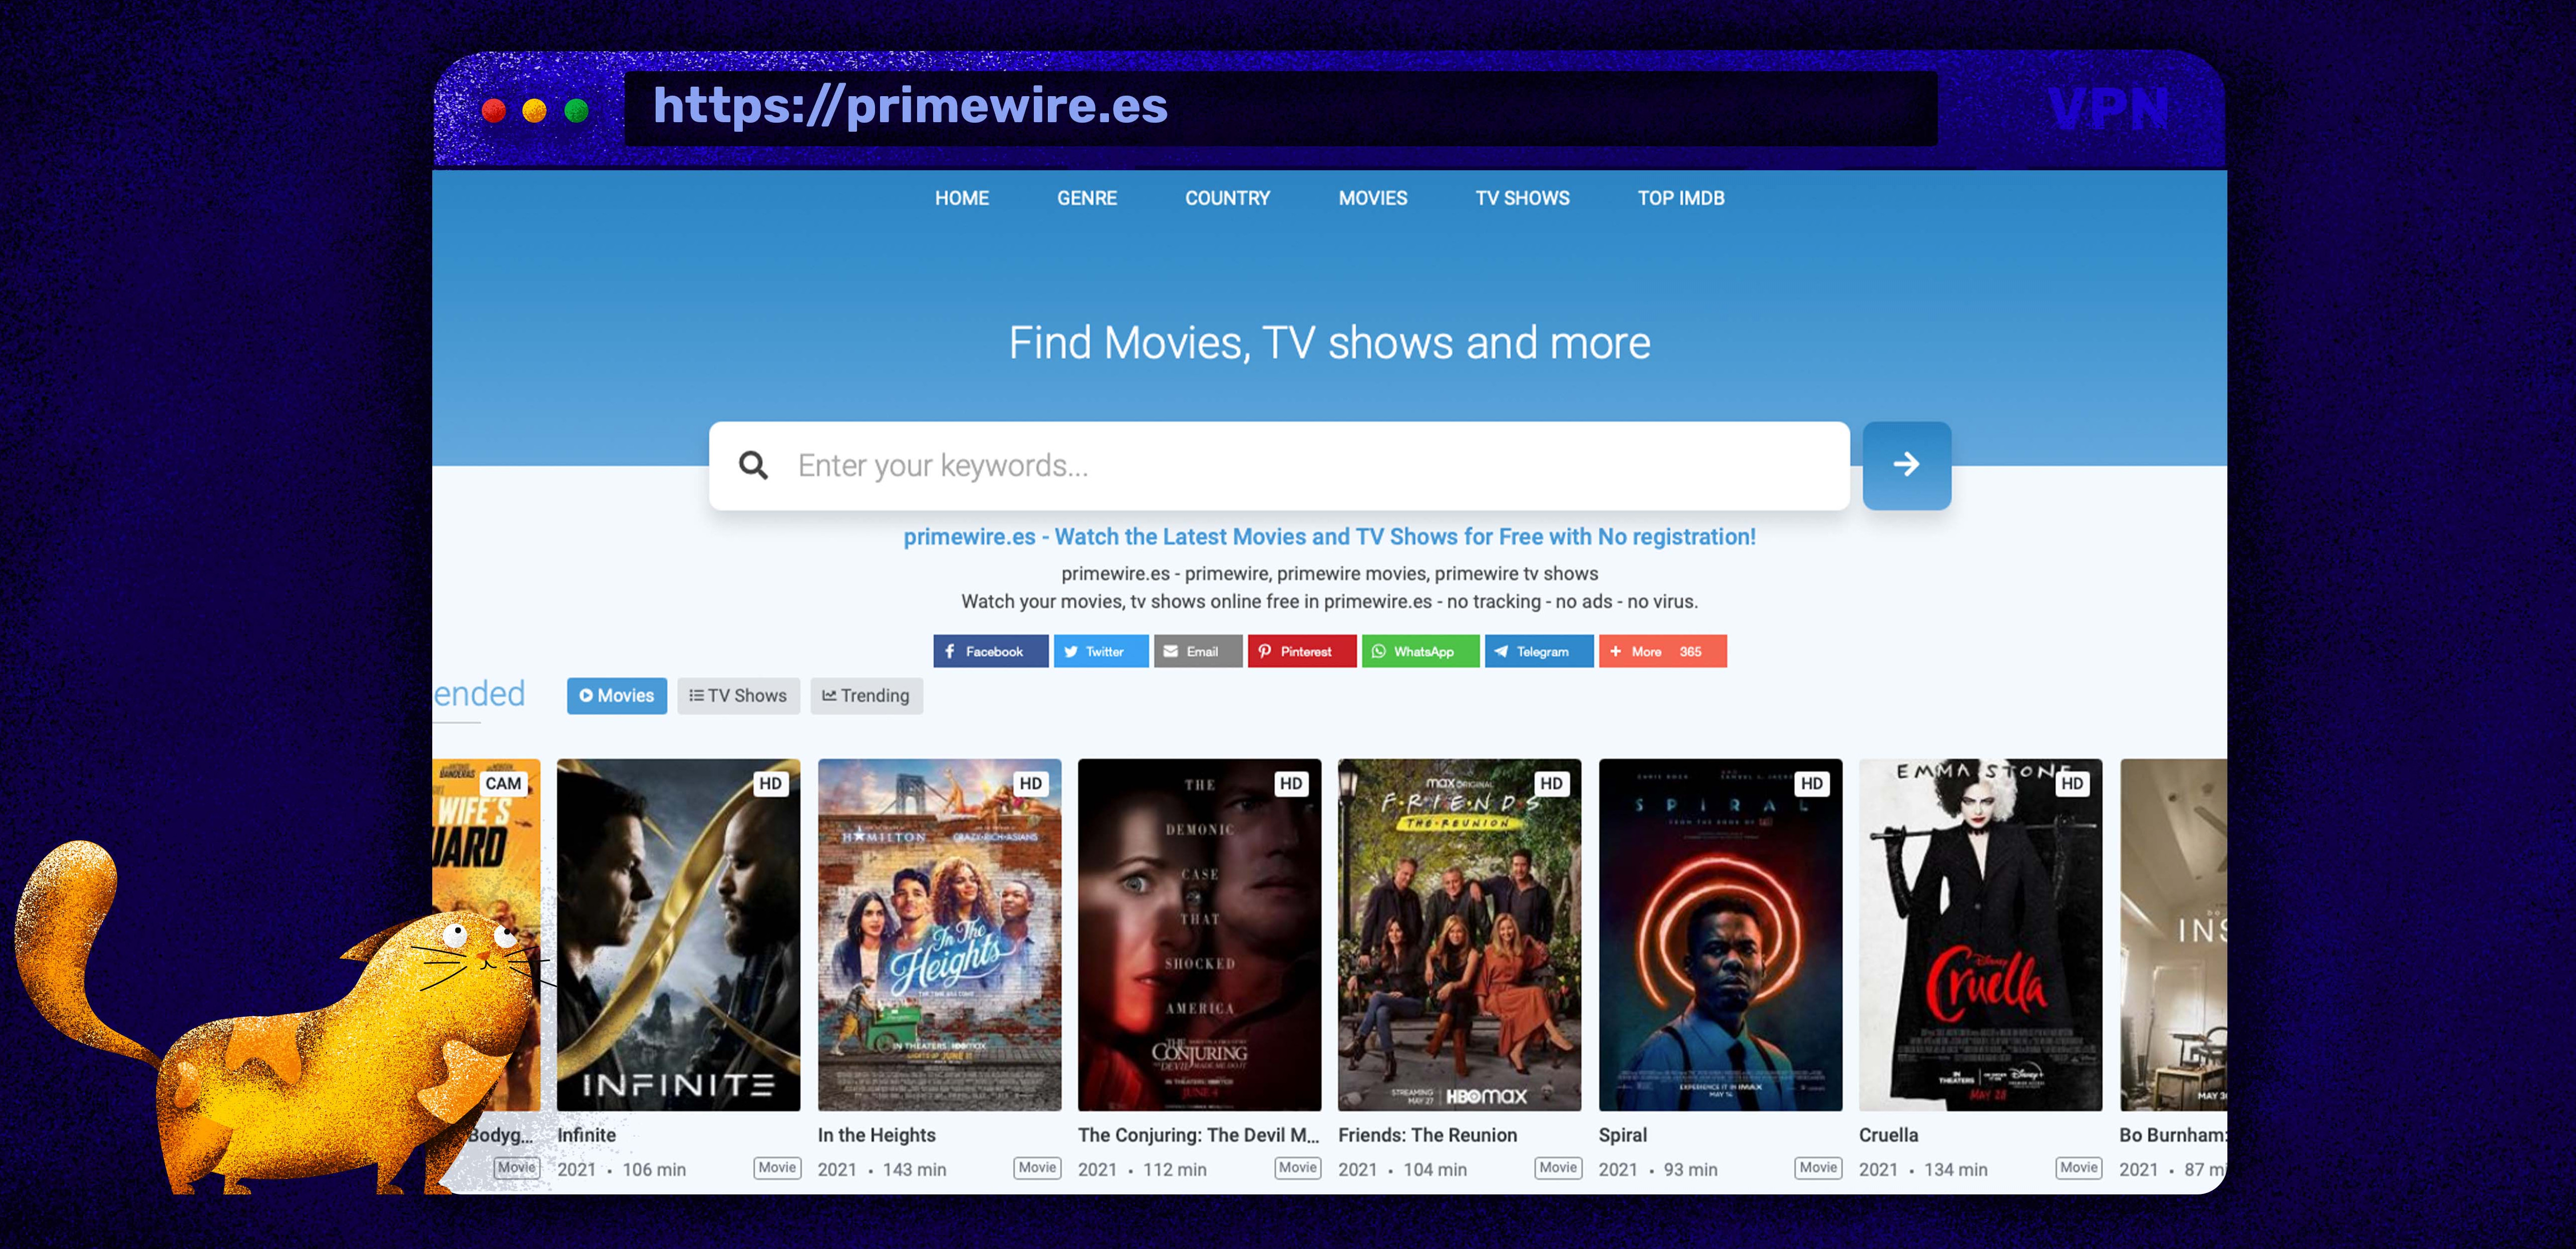Image resolution: width=2576 pixels, height=1249 pixels.
Task: Open The Conjuring poster
Action: [1199, 934]
